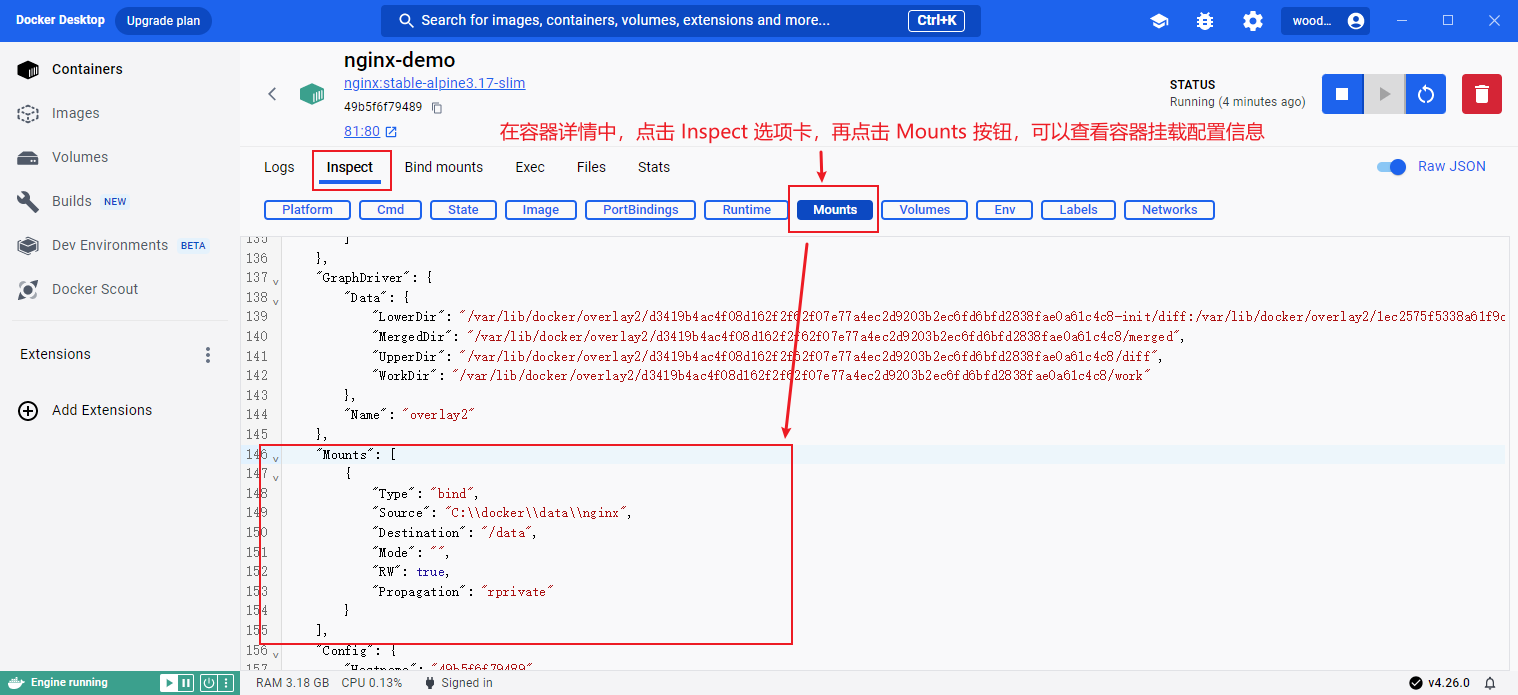
Task: Jump to Platform section
Action: pos(307,210)
